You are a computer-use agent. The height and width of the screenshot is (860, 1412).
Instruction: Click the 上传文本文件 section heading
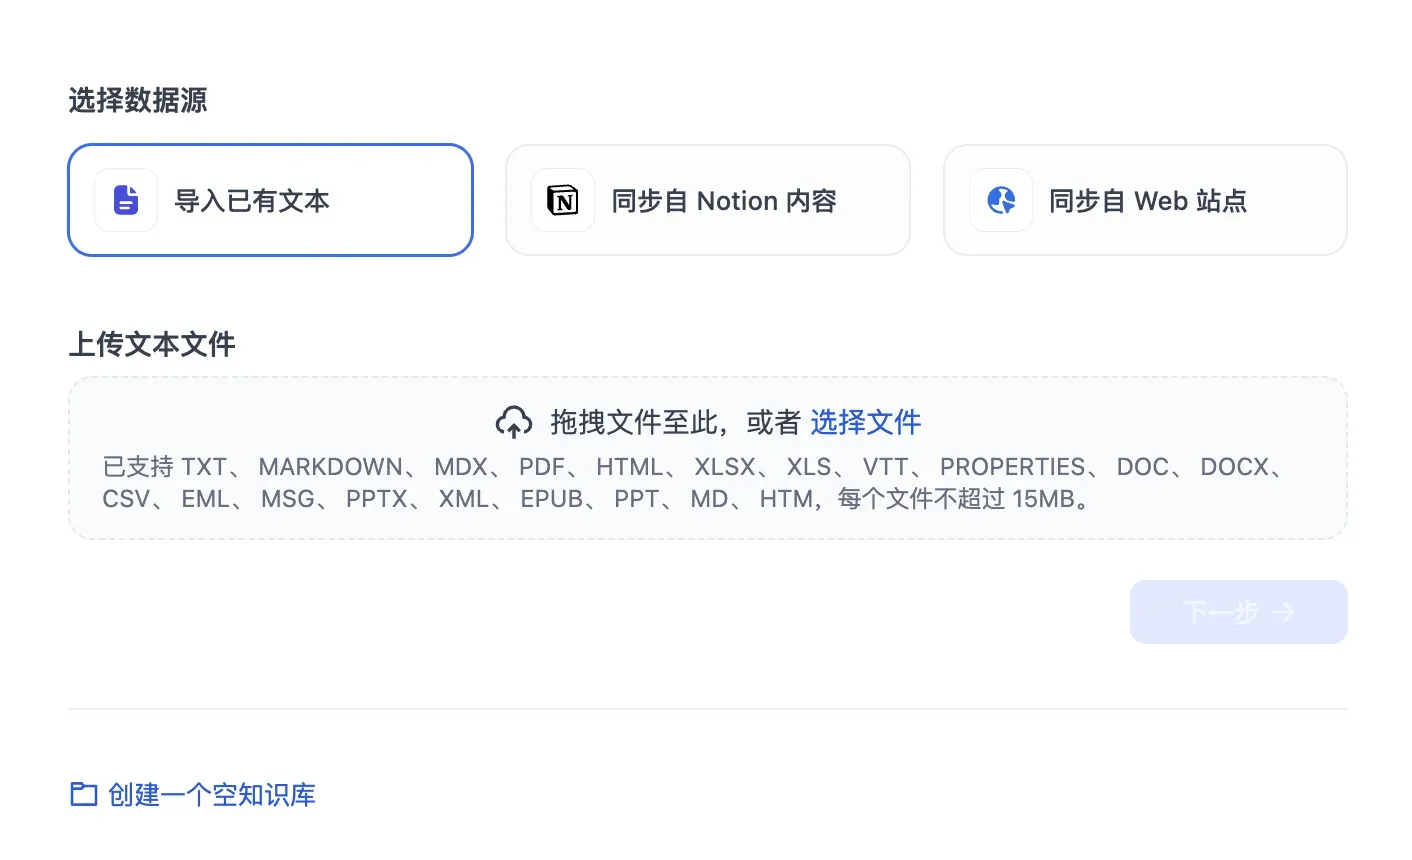151,344
